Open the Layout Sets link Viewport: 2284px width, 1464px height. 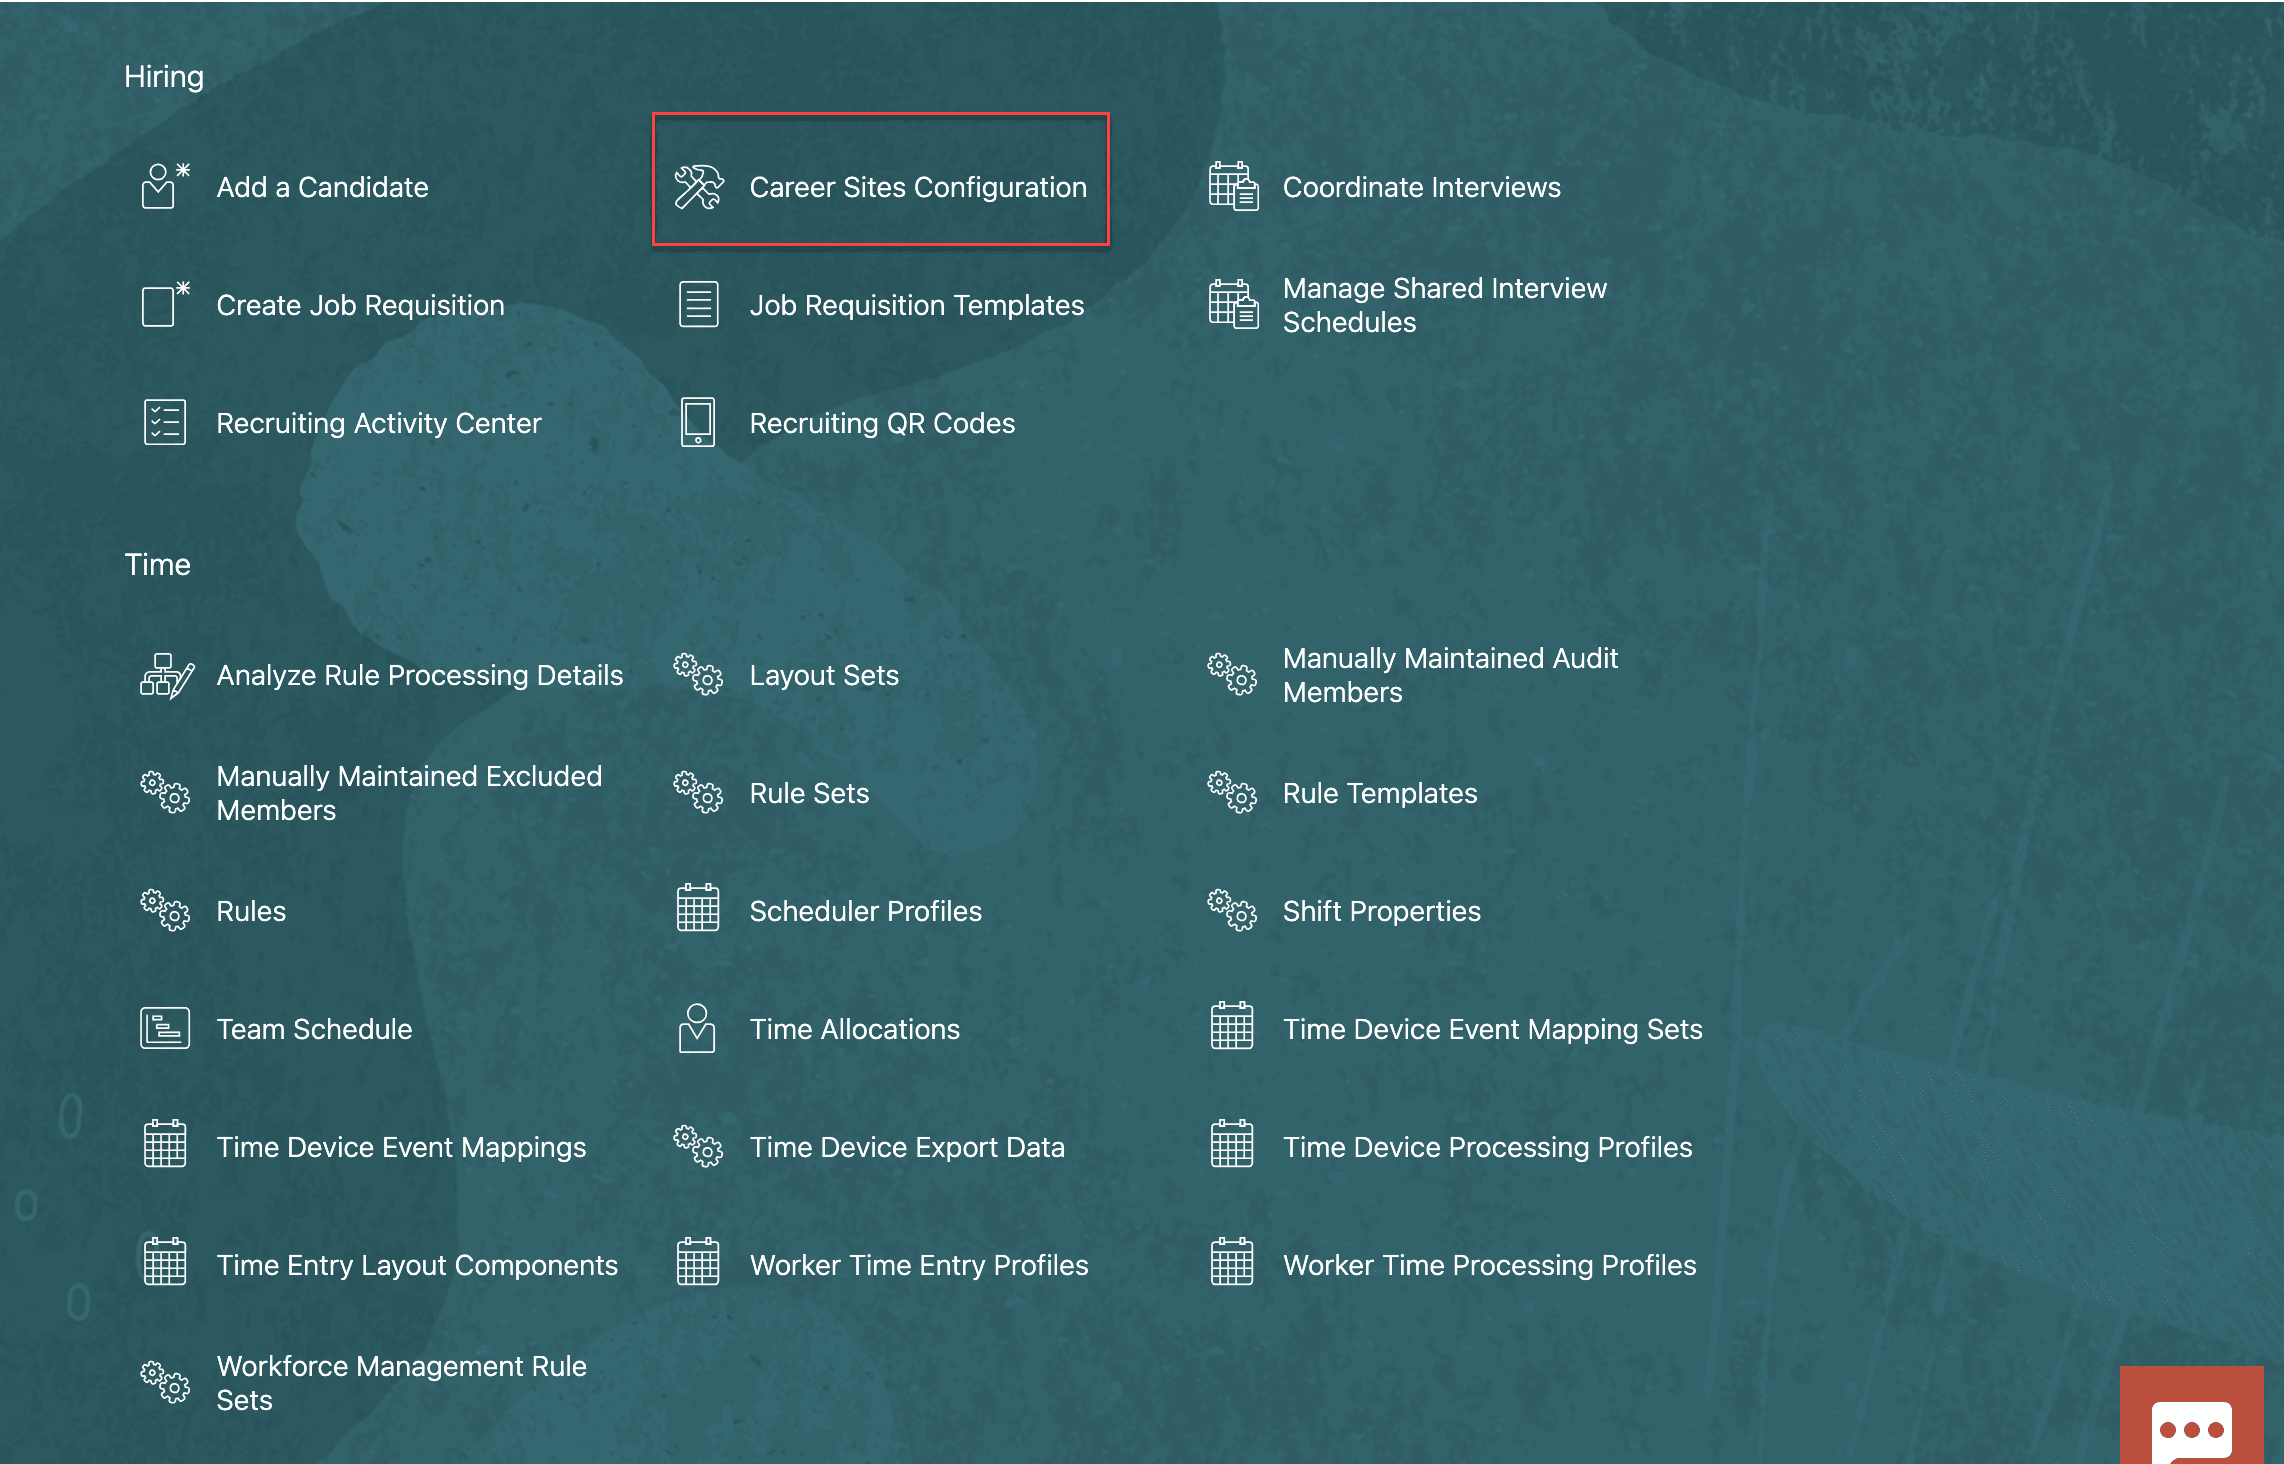click(x=823, y=676)
